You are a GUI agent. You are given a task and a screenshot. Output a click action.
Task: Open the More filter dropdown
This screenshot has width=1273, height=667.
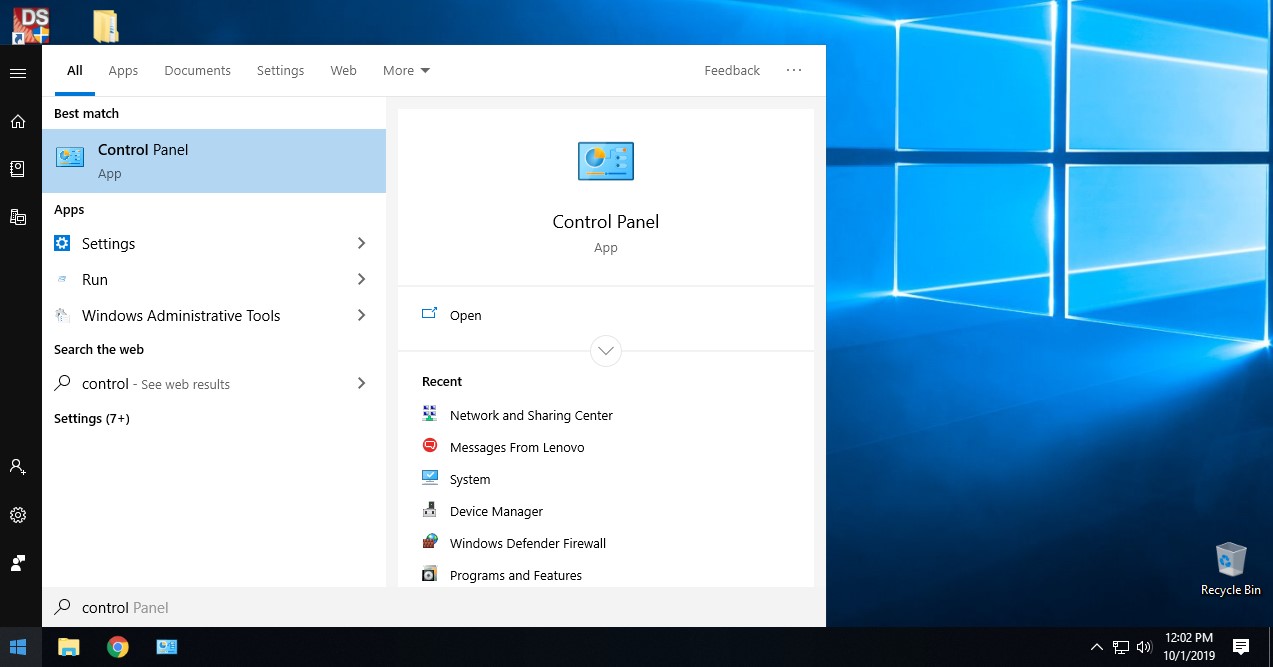[406, 70]
